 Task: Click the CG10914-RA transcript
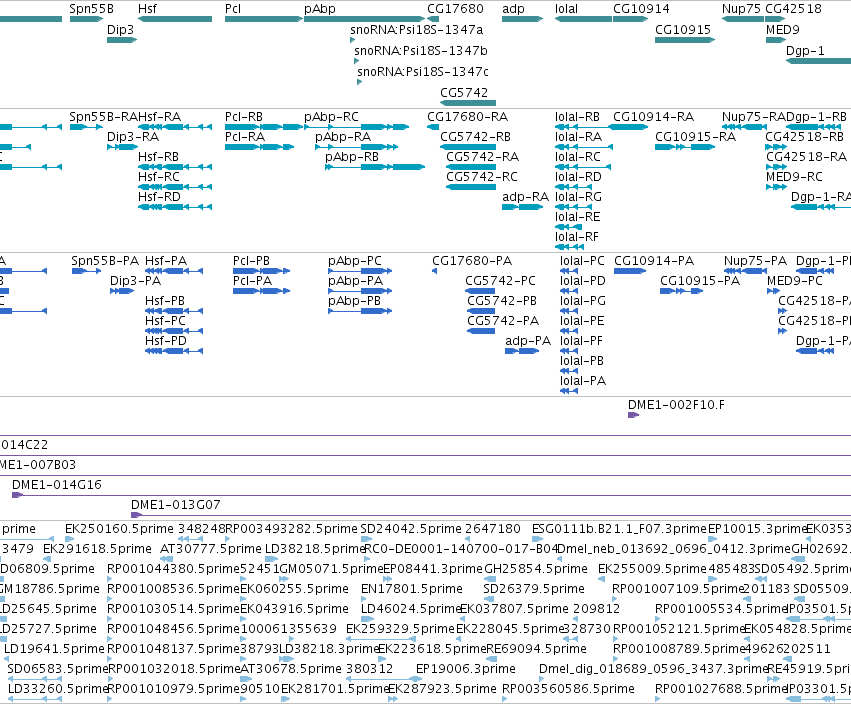tap(628, 127)
